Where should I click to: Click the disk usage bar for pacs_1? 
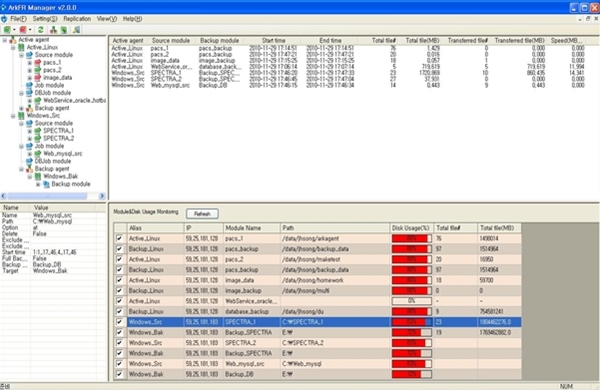[x=411, y=238]
